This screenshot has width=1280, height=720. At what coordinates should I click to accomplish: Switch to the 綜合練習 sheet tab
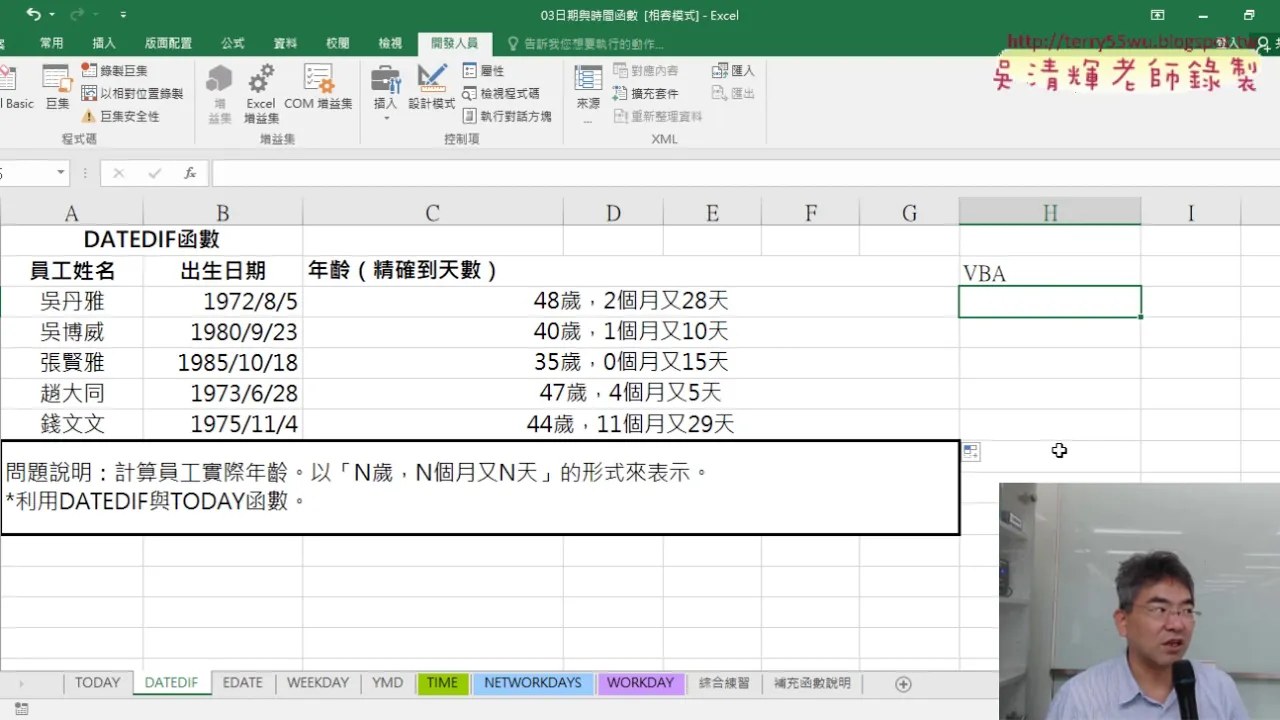tap(724, 683)
